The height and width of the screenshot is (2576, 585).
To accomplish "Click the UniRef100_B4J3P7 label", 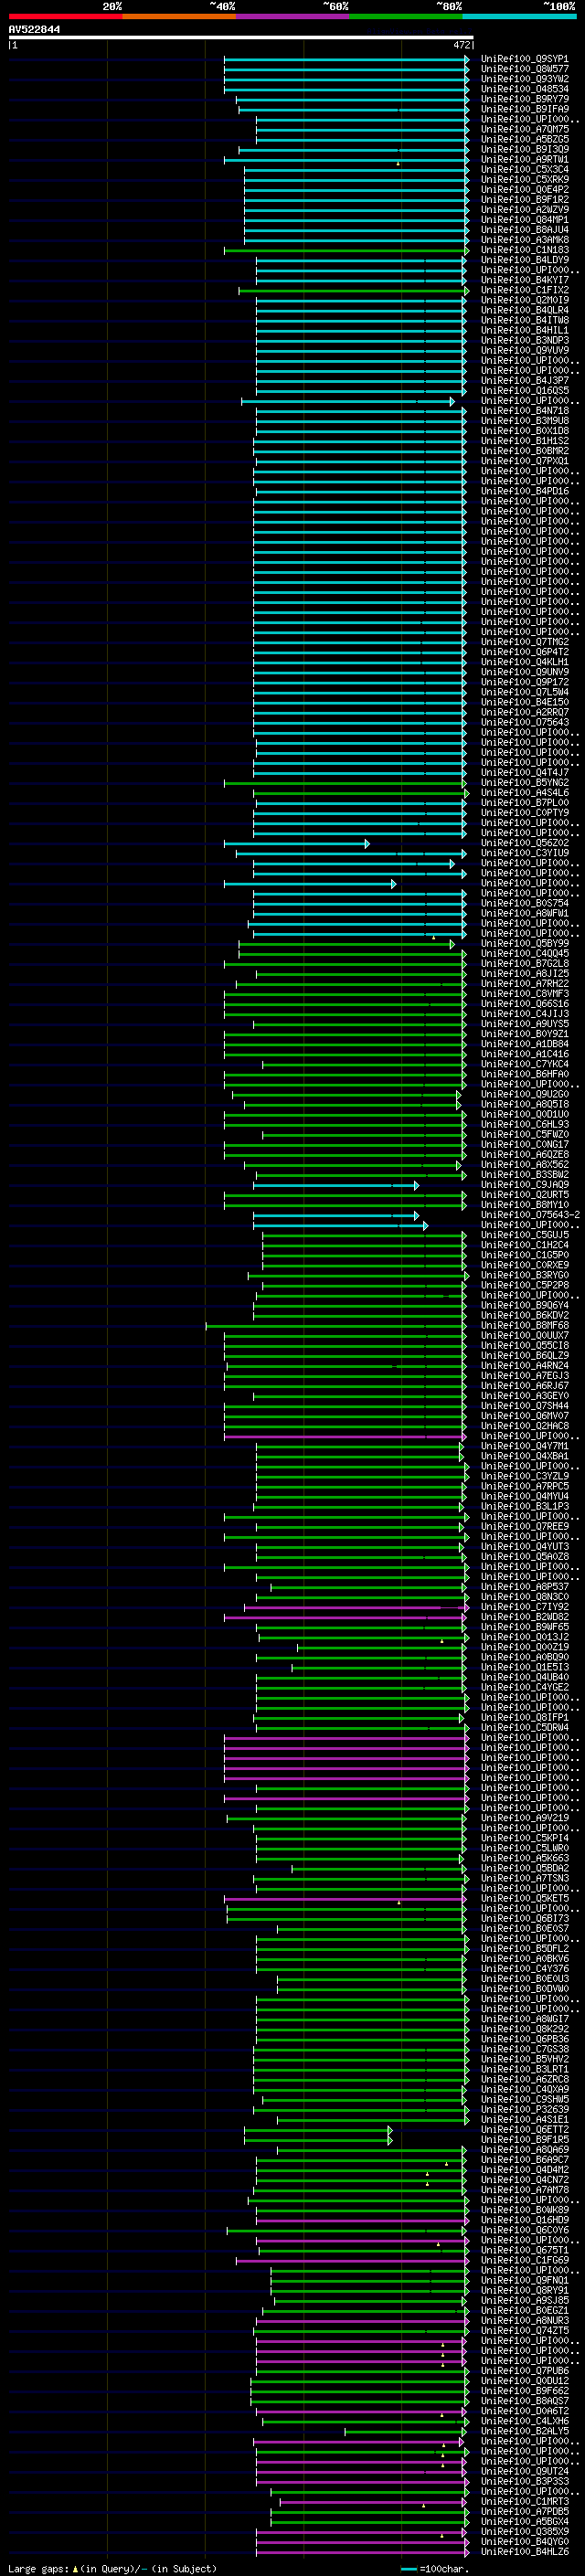I will click(x=524, y=380).
